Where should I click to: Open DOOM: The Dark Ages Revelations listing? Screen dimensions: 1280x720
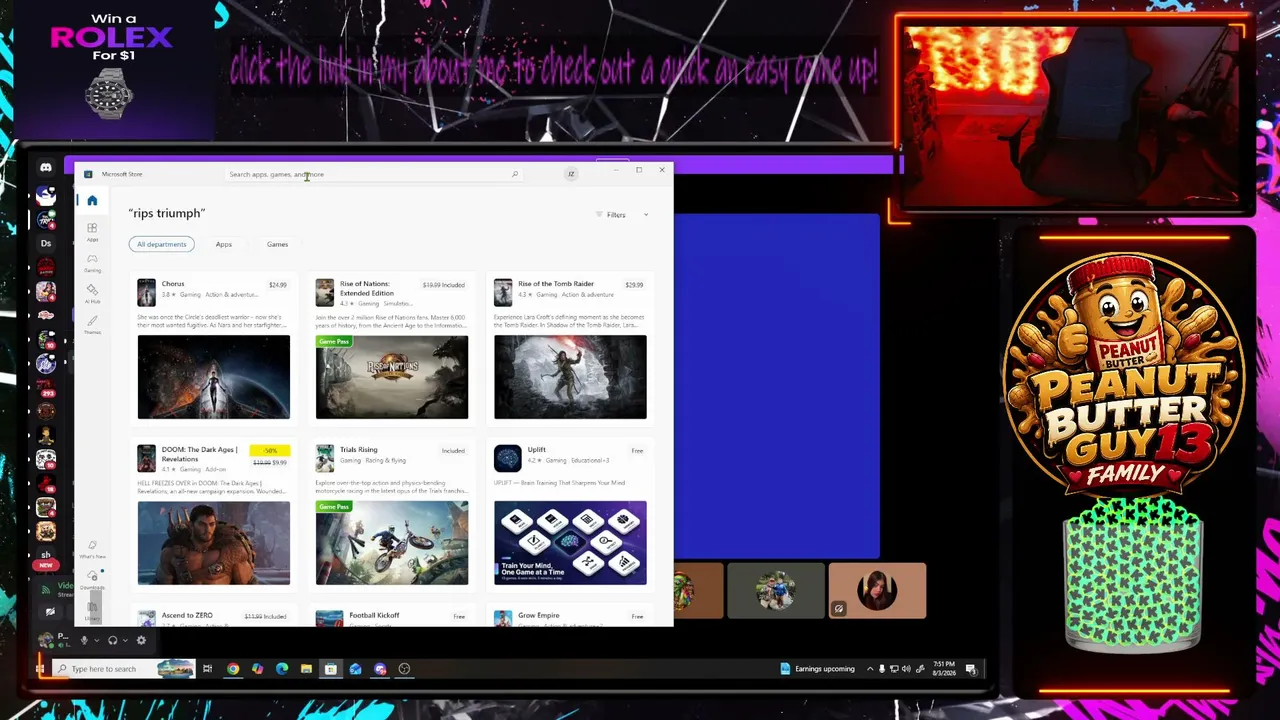pyautogui.click(x=199, y=454)
